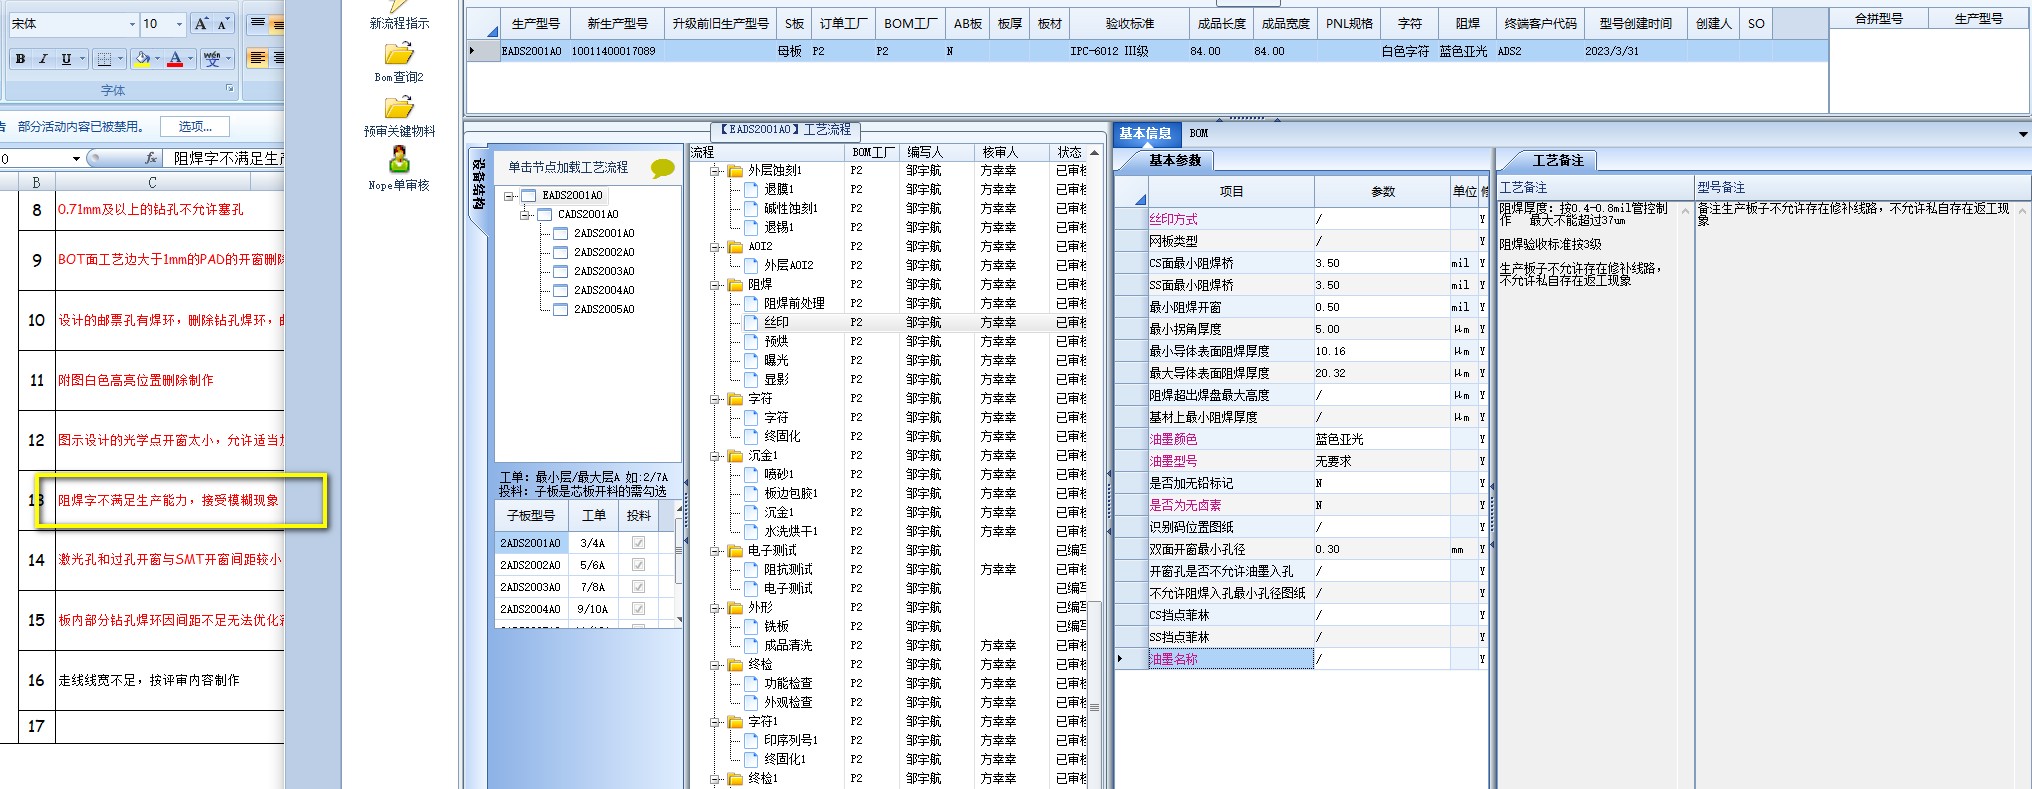Click the fx insert function icon
Screen dimensions: 2032x789
coord(151,158)
